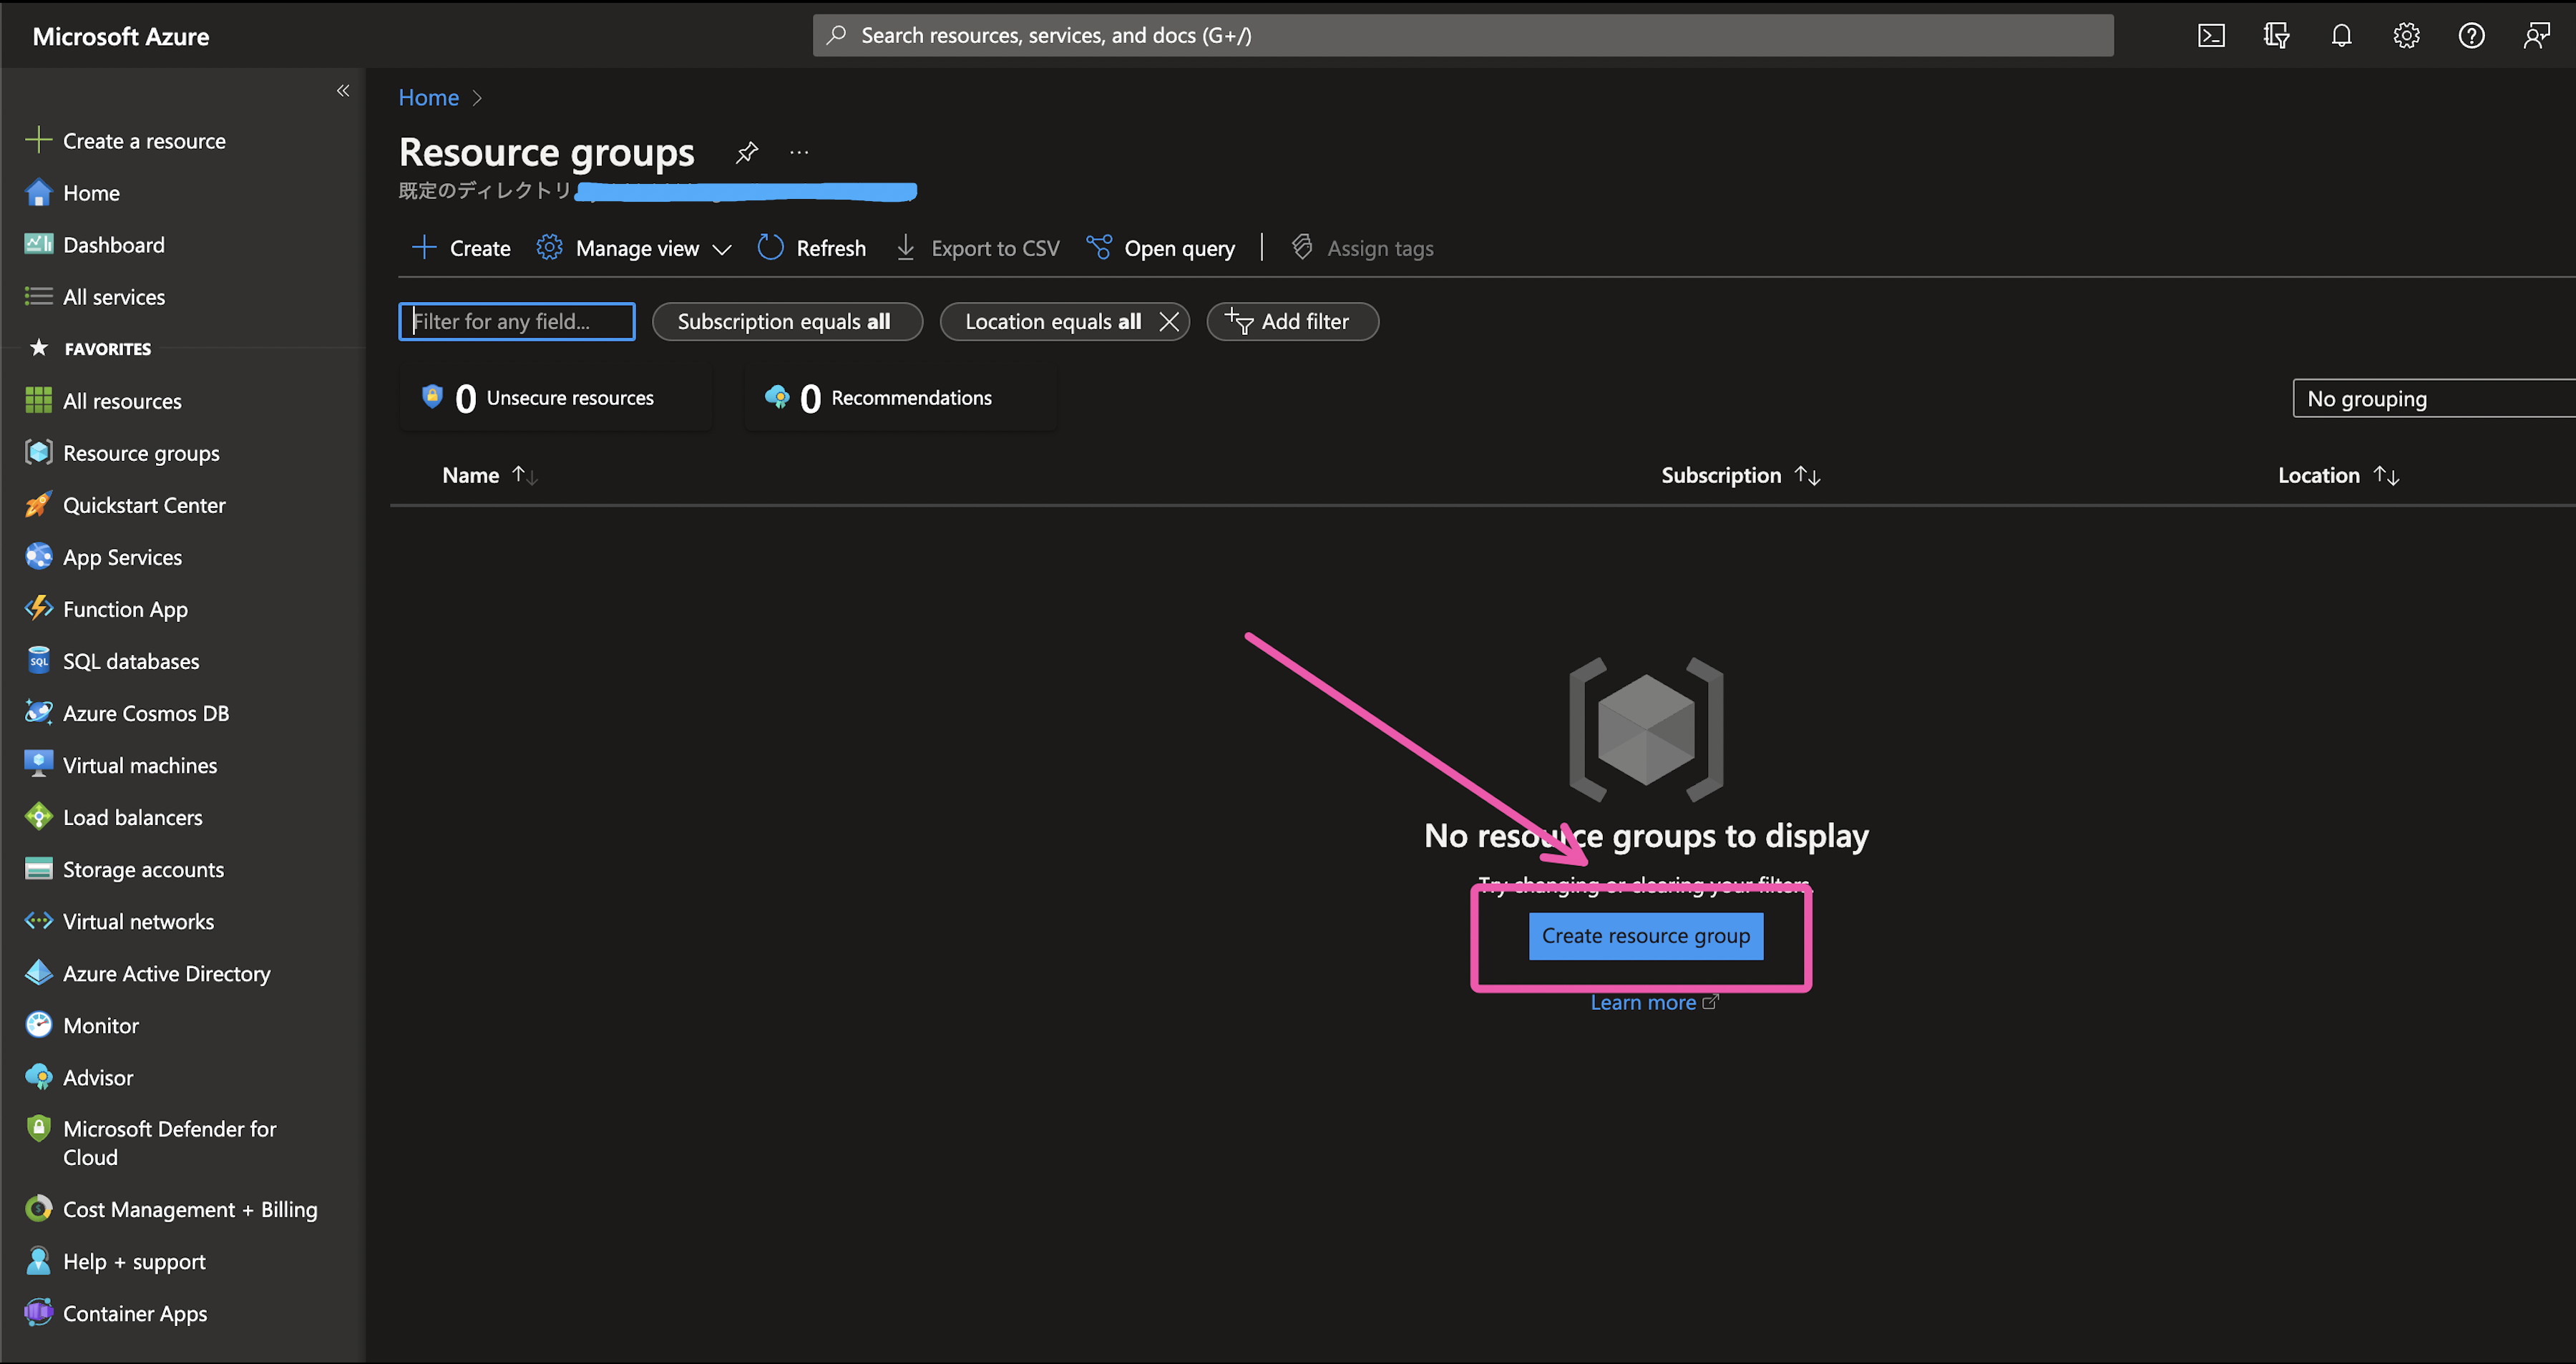Open Cloud Shell from top bar
The height and width of the screenshot is (1364, 2576).
[x=2211, y=36]
